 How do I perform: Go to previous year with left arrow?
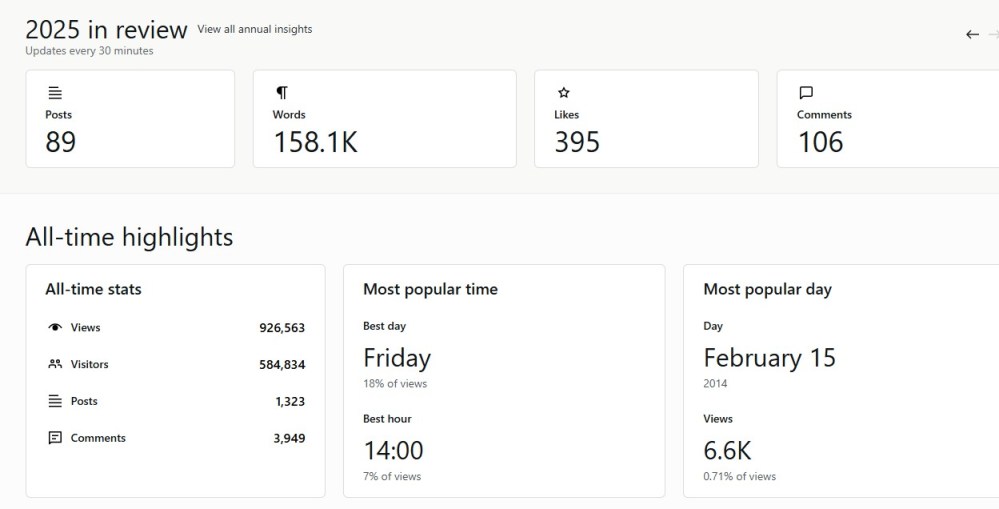(972, 34)
